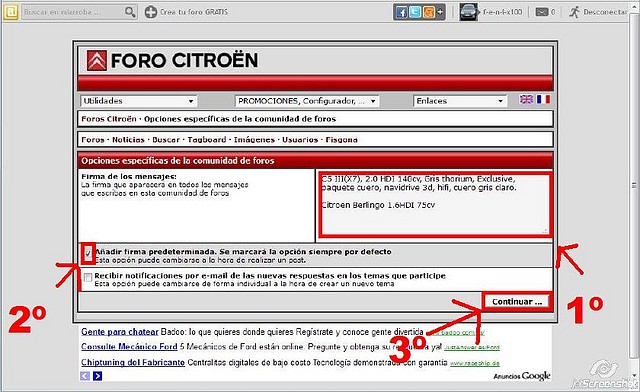This screenshot has height=392, width=640.
Task: Click the Continuar button
Action: 517,302
